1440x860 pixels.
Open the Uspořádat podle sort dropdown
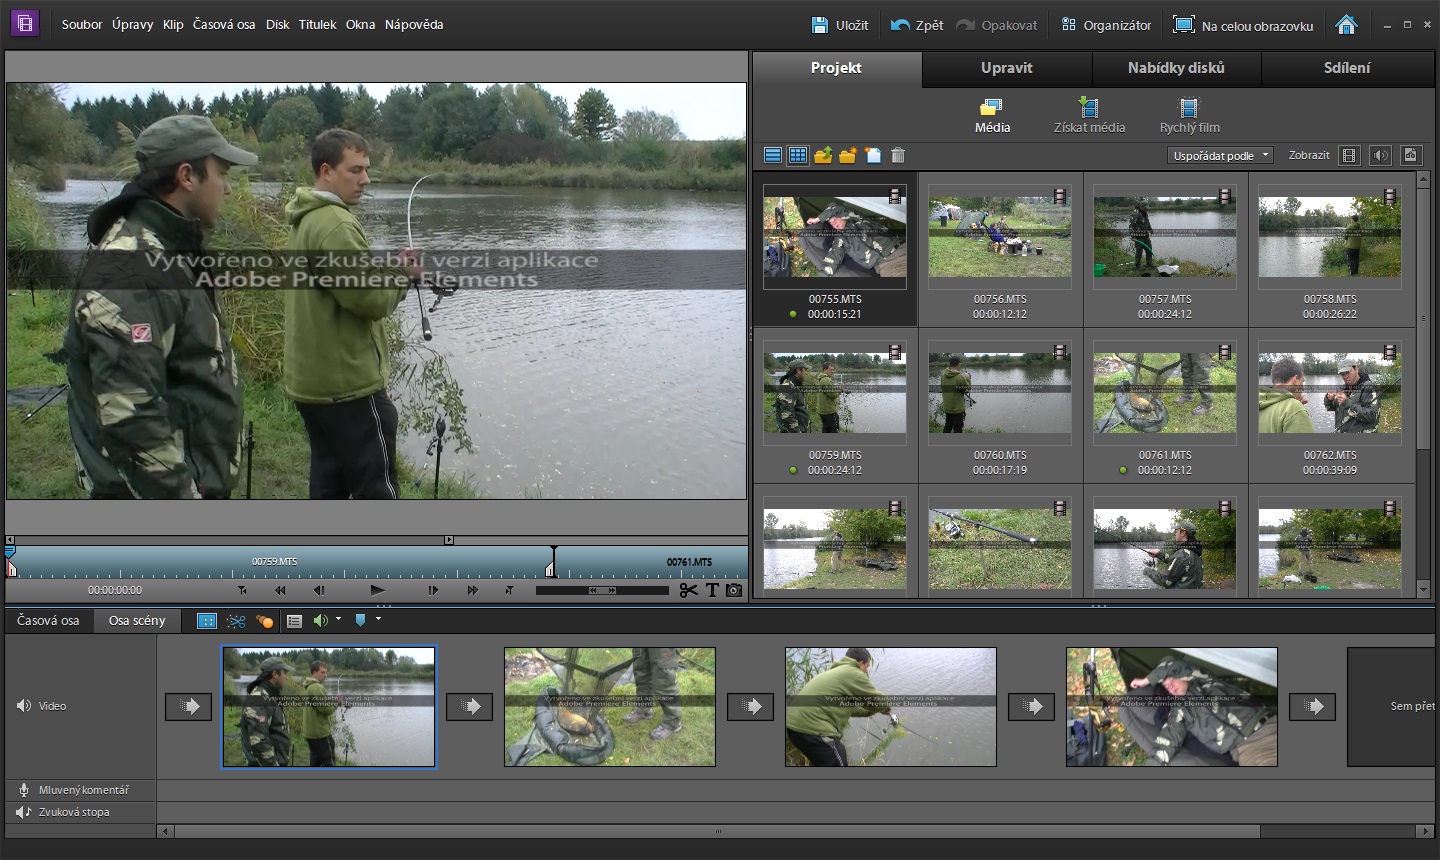tap(1220, 155)
